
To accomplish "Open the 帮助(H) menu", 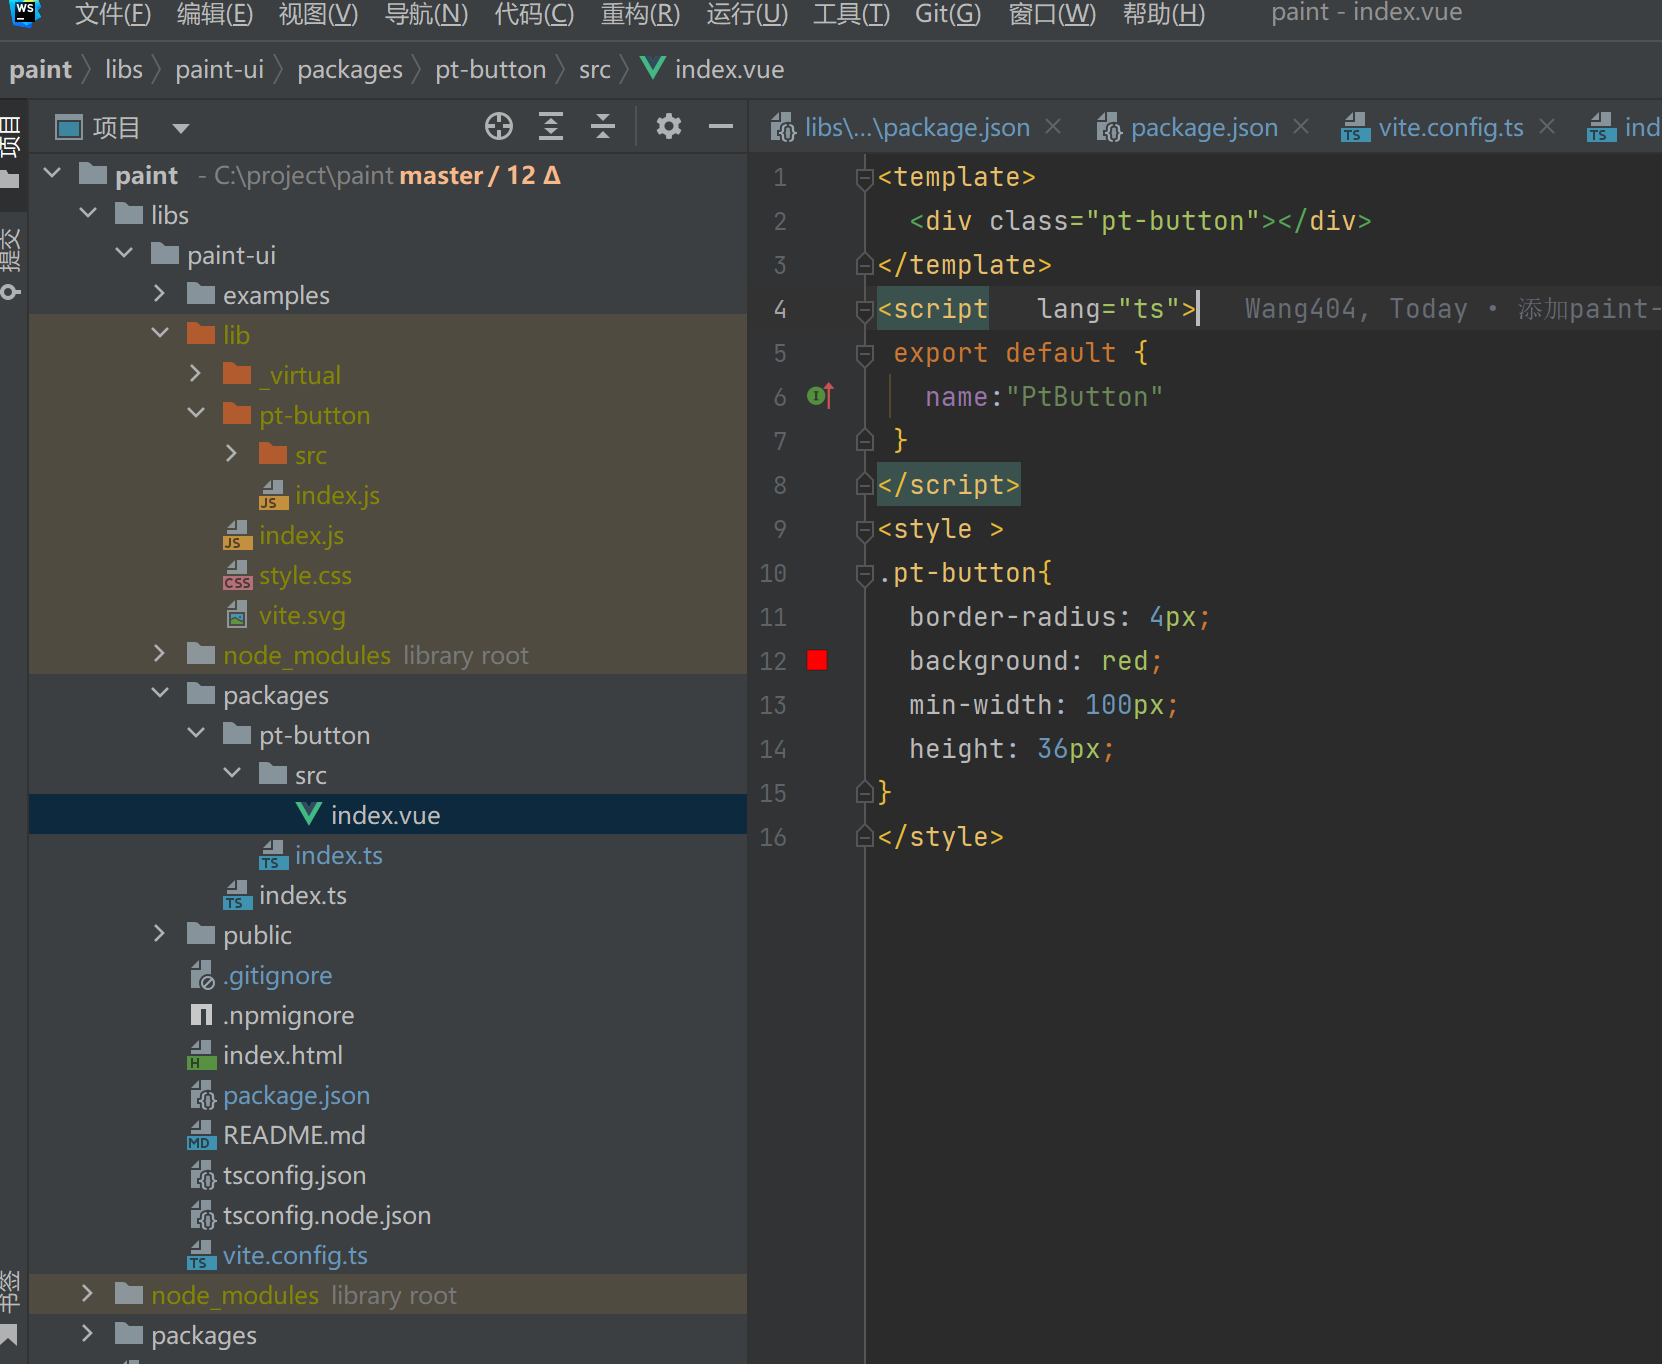I will 1164,14.
